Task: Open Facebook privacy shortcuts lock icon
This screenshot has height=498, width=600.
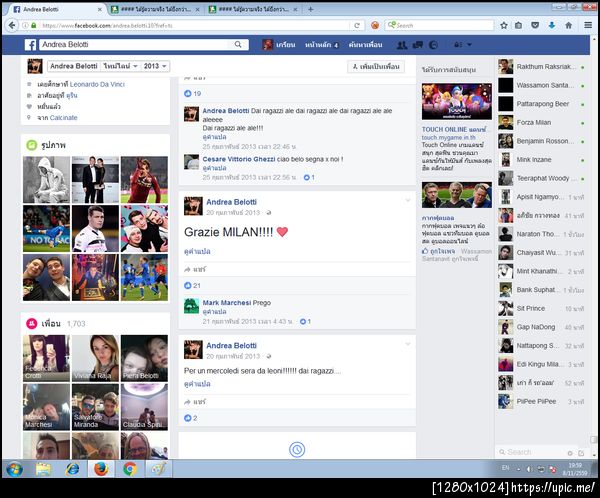Action: 457,45
